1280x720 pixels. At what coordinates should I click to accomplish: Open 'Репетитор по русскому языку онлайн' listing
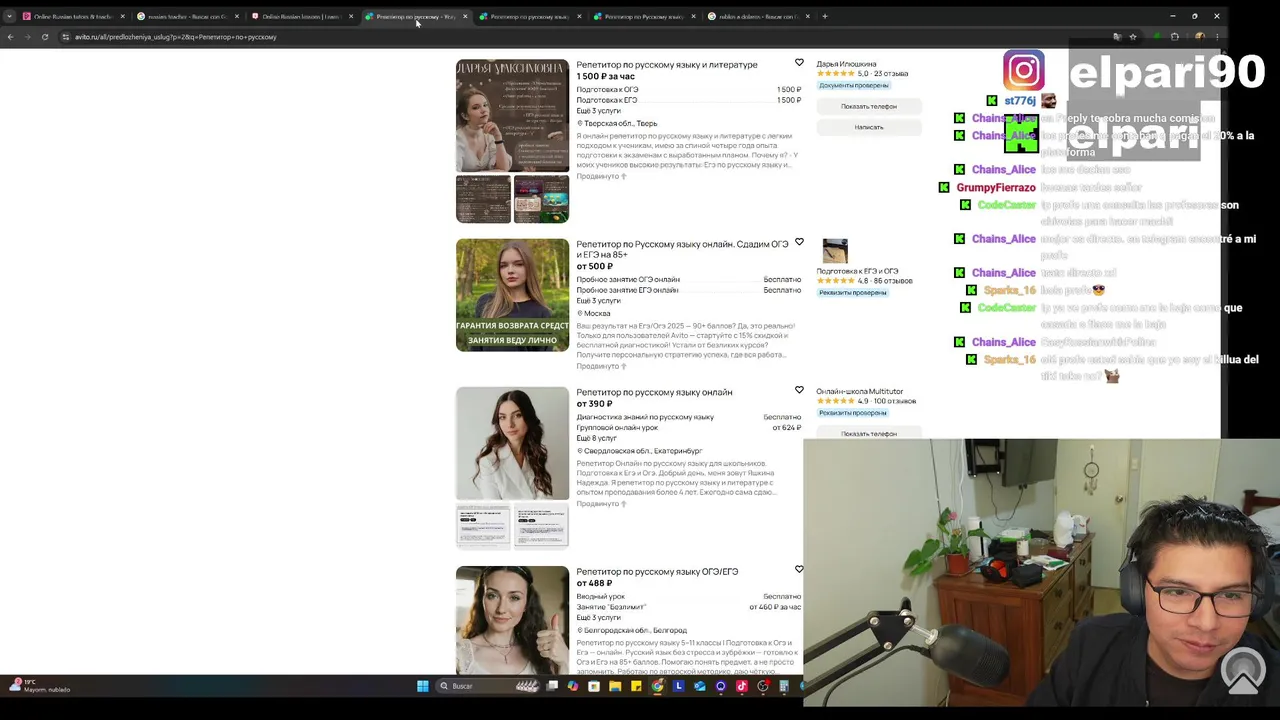click(x=654, y=392)
